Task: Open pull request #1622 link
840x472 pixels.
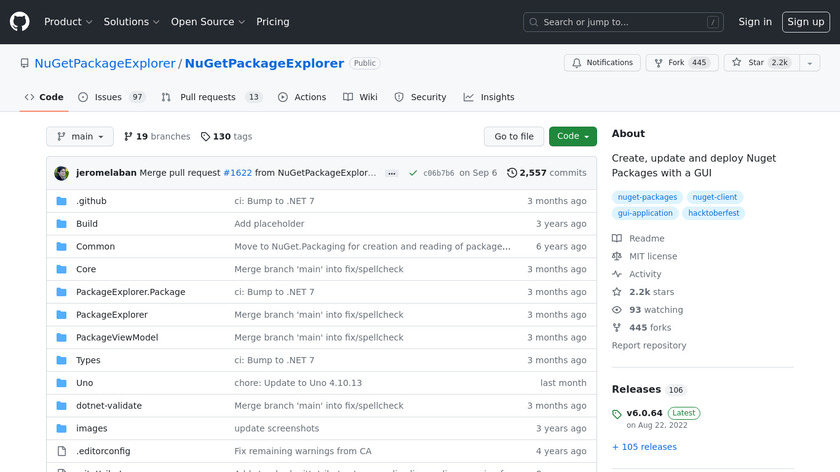Action: pos(237,173)
